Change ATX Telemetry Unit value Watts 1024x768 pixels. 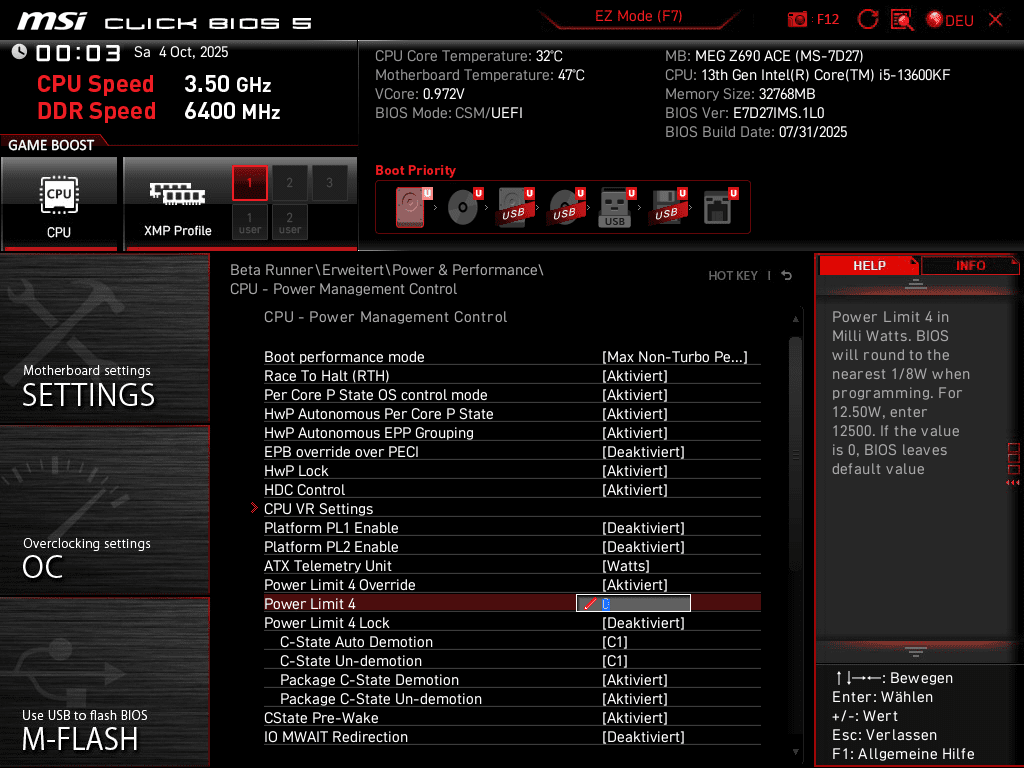[x=626, y=566]
